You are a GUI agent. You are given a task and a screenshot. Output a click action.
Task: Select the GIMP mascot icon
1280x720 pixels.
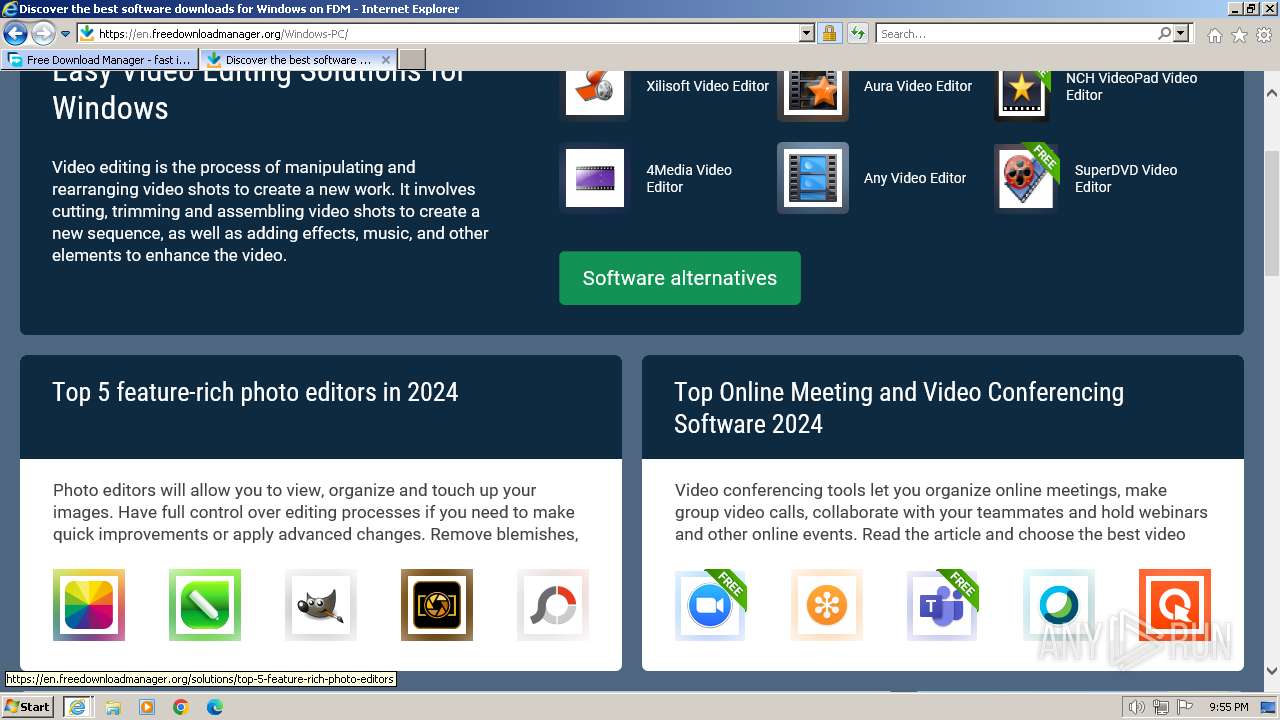(x=321, y=605)
